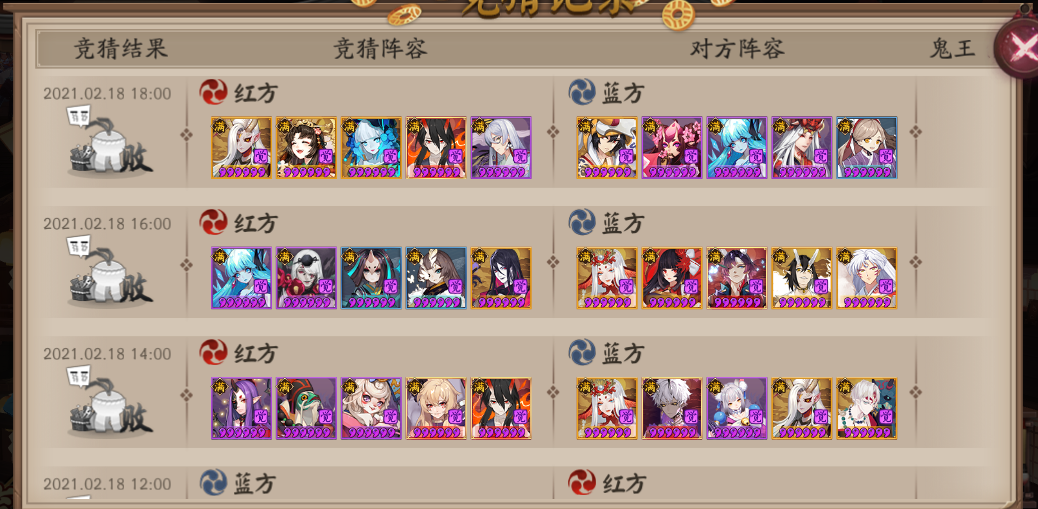This screenshot has height=509, width=1038.
Task: Click the 对方阵容 column header
Action: coord(737,49)
